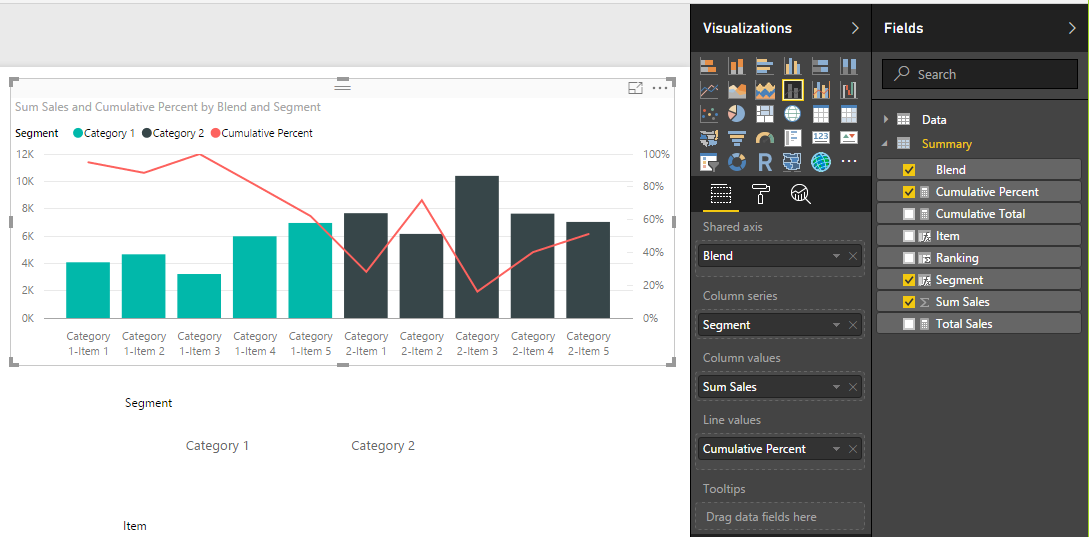Remove Sum Sales from Column values
This screenshot has width=1089, height=537.
click(x=853, y=387)
